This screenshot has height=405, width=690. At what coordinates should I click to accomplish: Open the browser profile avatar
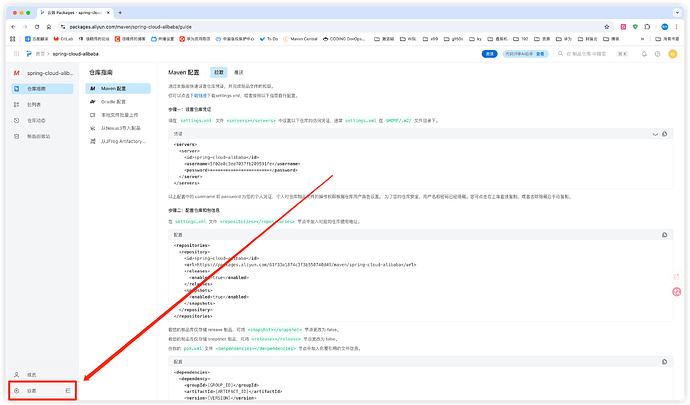coord(665,27)
